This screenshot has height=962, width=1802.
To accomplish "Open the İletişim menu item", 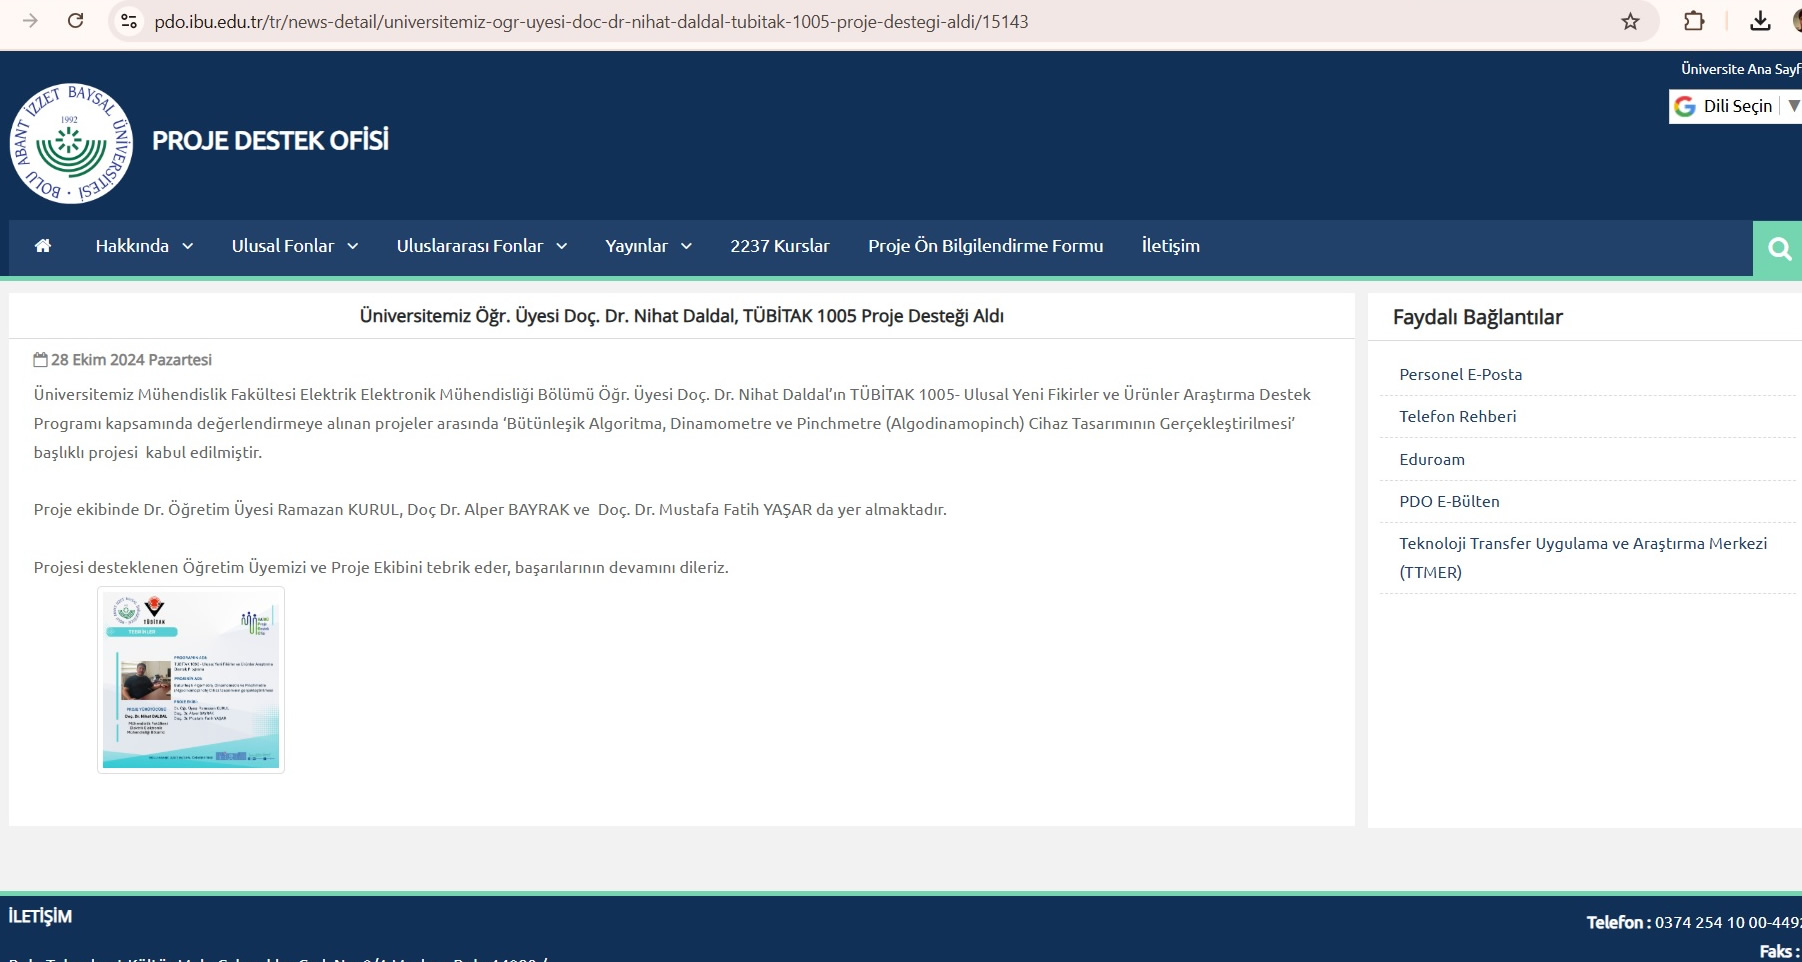I will (1170, 246).
